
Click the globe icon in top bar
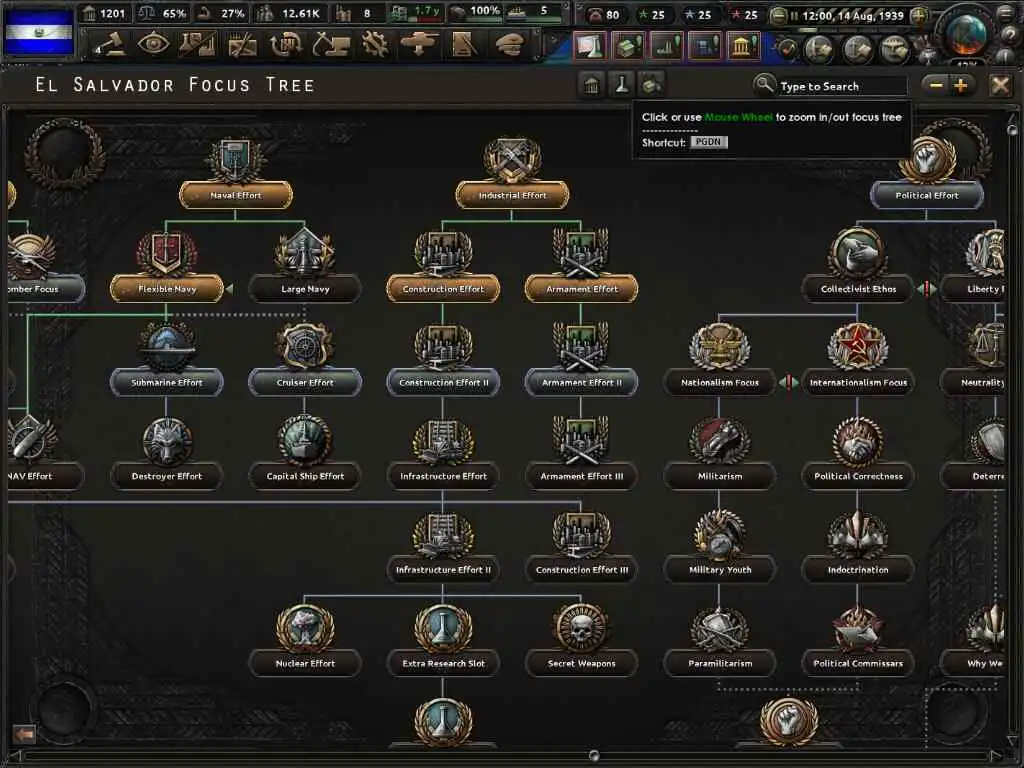(965, 33)
